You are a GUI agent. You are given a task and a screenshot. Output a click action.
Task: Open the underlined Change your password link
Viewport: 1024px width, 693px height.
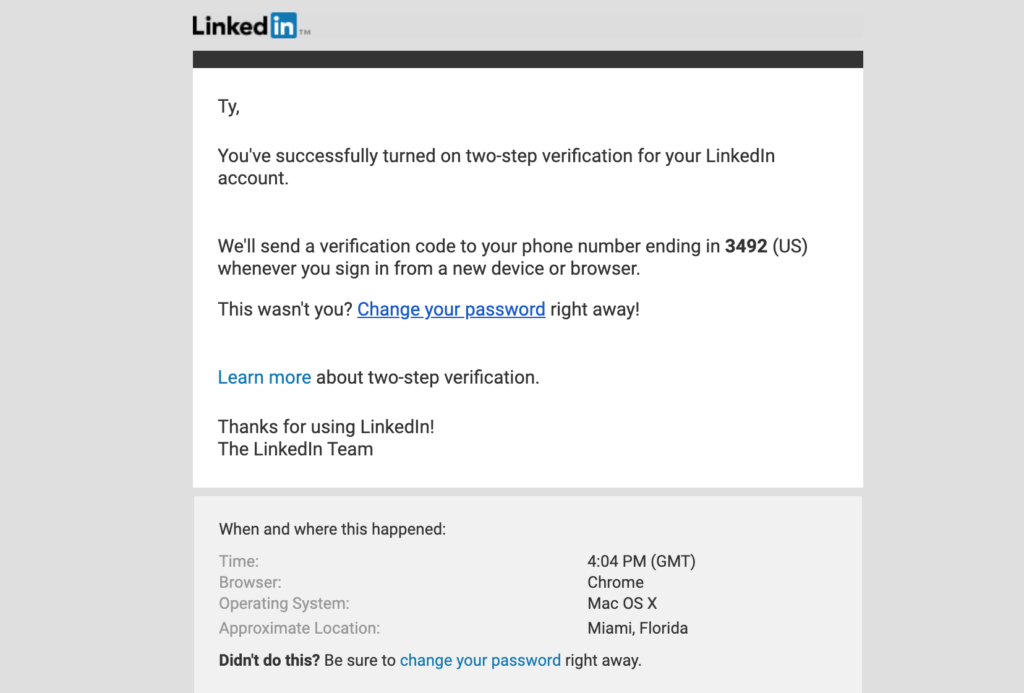click(451, 309)
